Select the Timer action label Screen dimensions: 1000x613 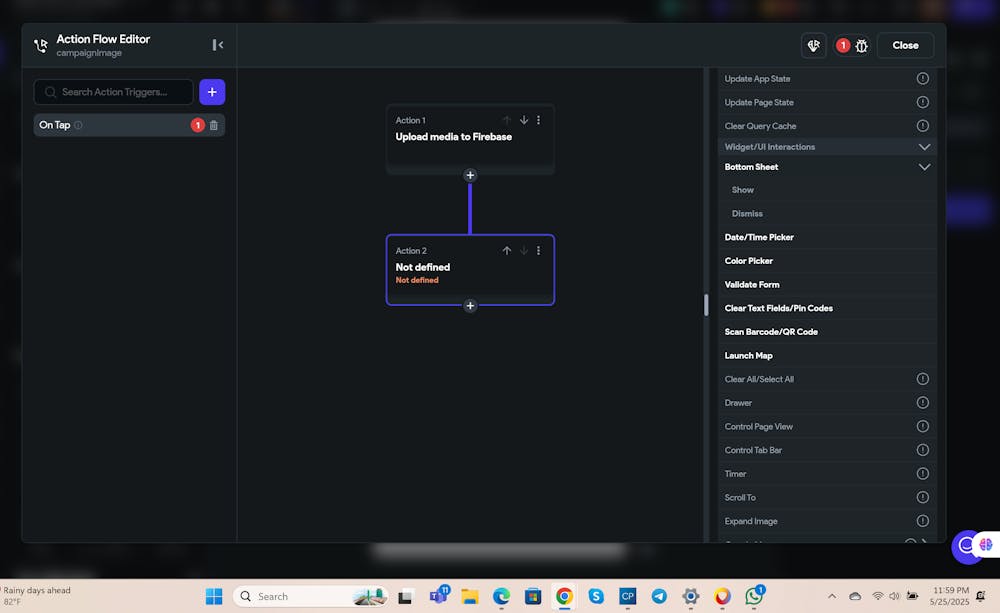735,473
